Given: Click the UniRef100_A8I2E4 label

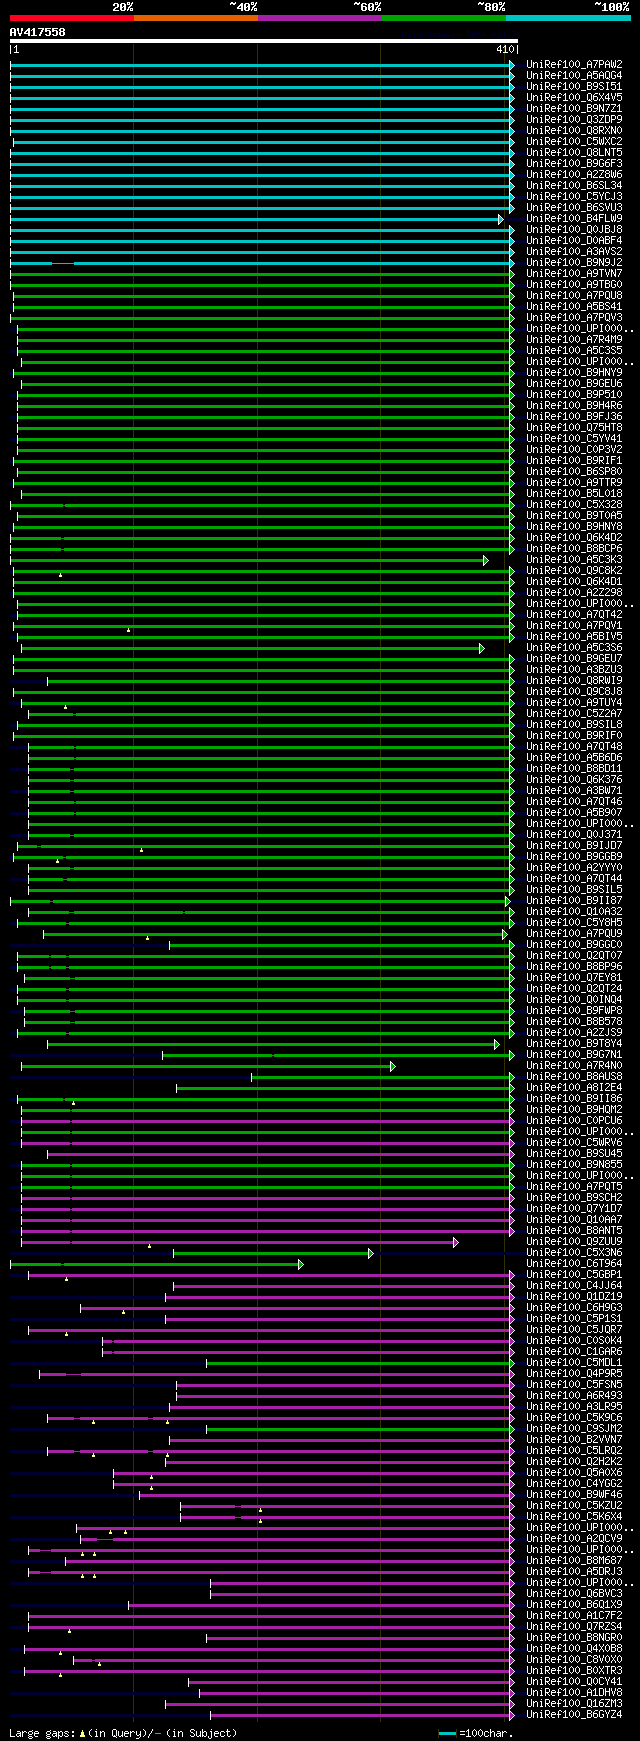Looking at the screenshot, I should pos(574,1088).
